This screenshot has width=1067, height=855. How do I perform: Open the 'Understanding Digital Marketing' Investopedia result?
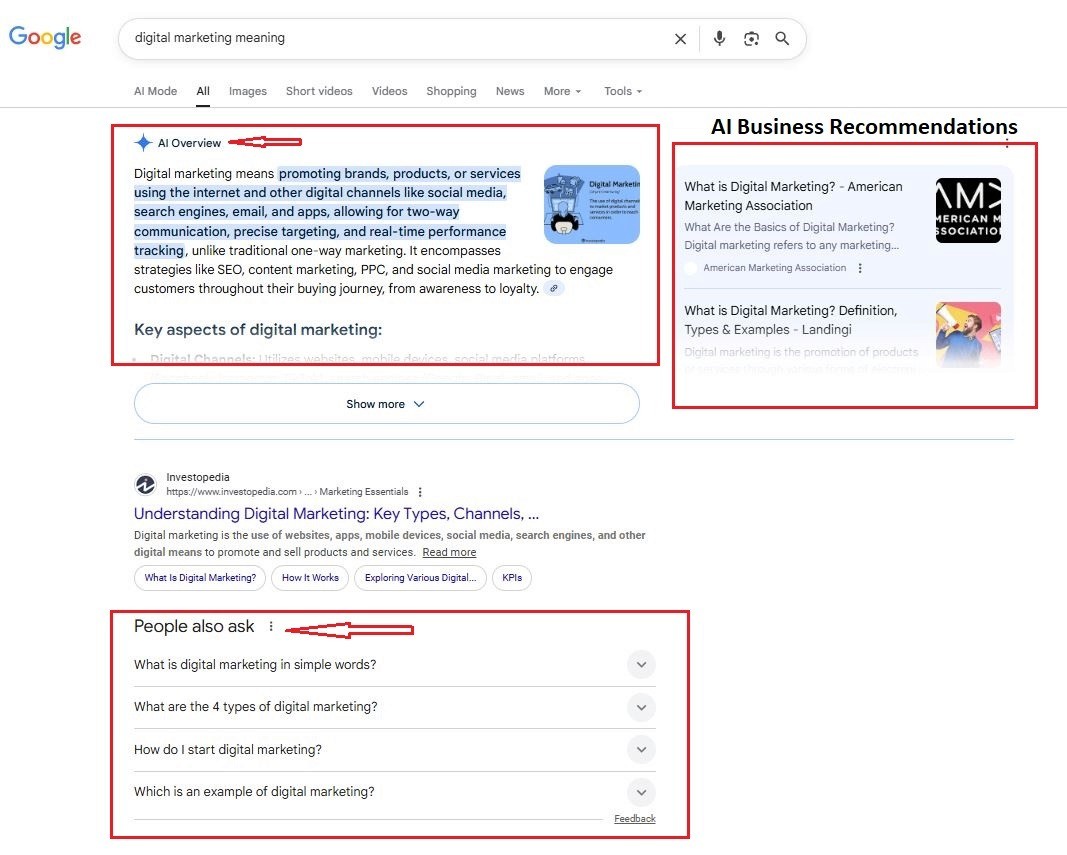click(334, 513)
